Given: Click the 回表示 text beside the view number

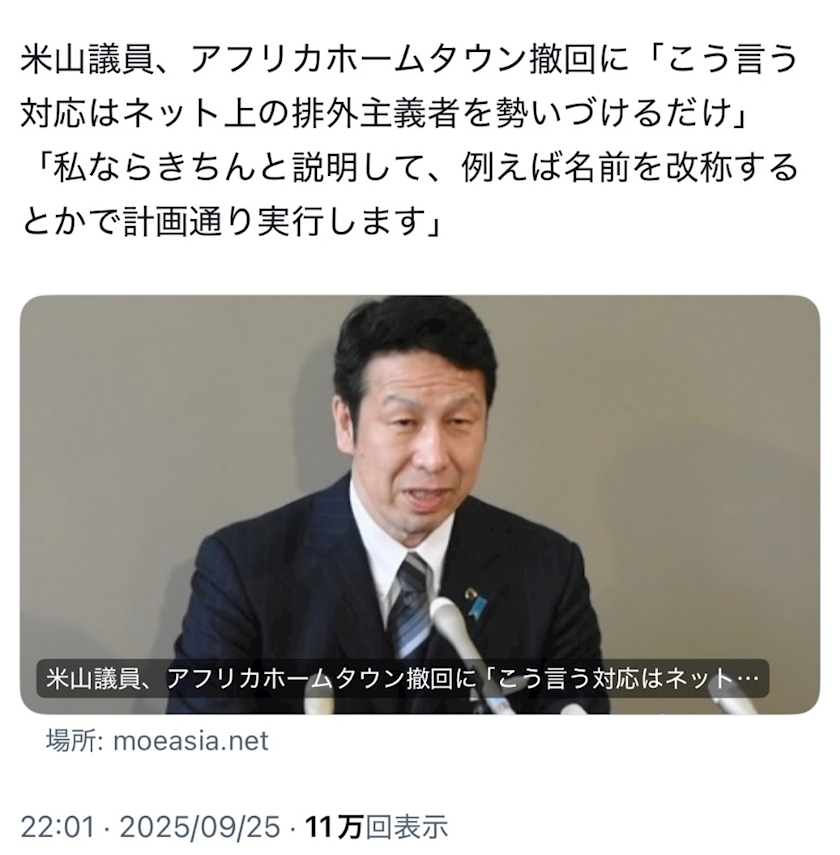Looking at the screenshot, I should point(406,827).
